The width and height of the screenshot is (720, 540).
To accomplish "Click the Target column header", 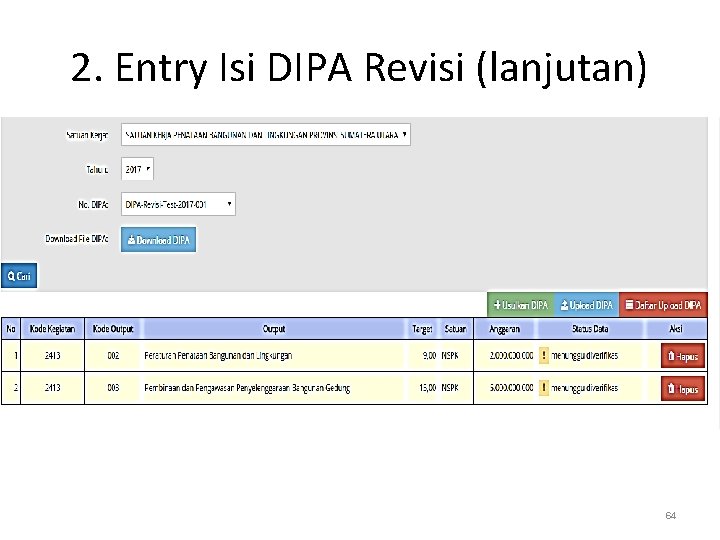I will pos(422,329).
